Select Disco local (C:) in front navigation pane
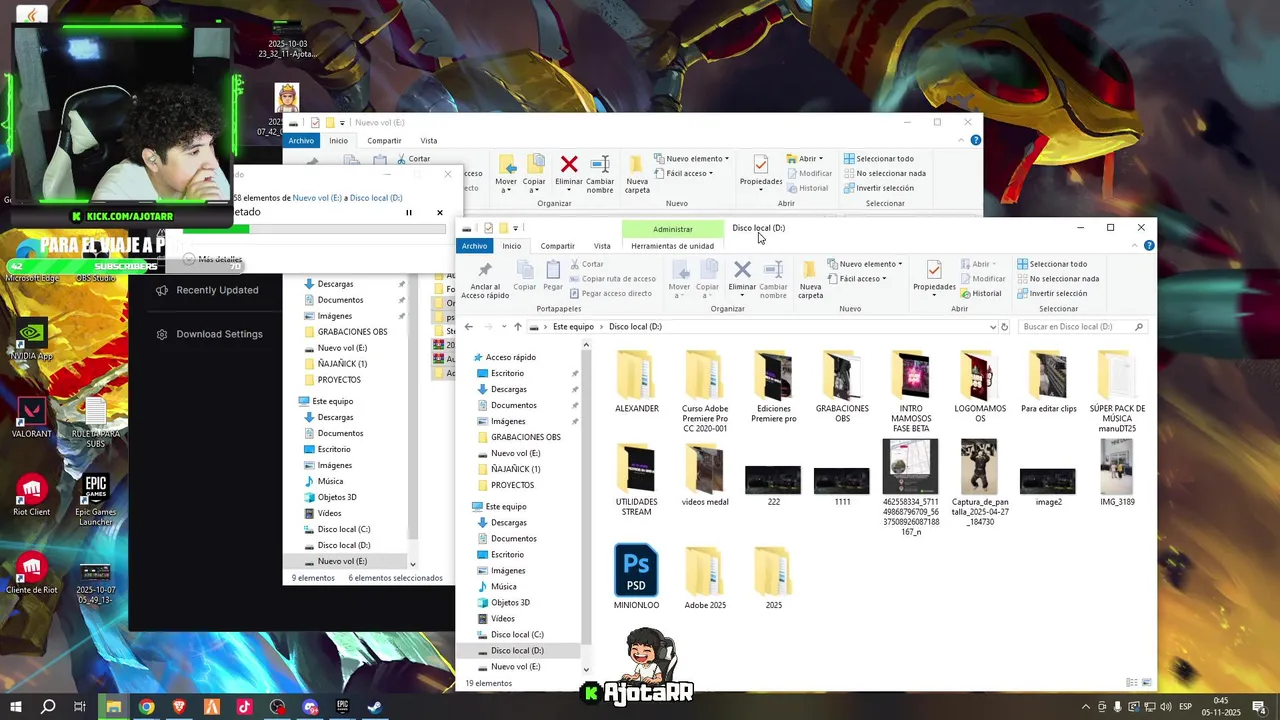Viewport: 1280px width, 720px height. click(517, 635)
